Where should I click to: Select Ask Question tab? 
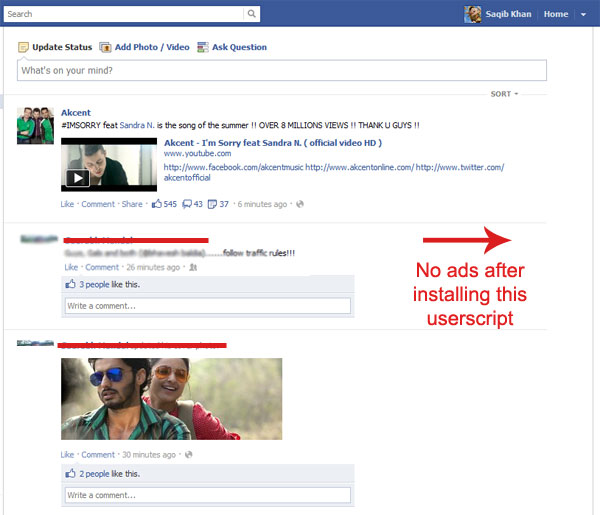239,47
